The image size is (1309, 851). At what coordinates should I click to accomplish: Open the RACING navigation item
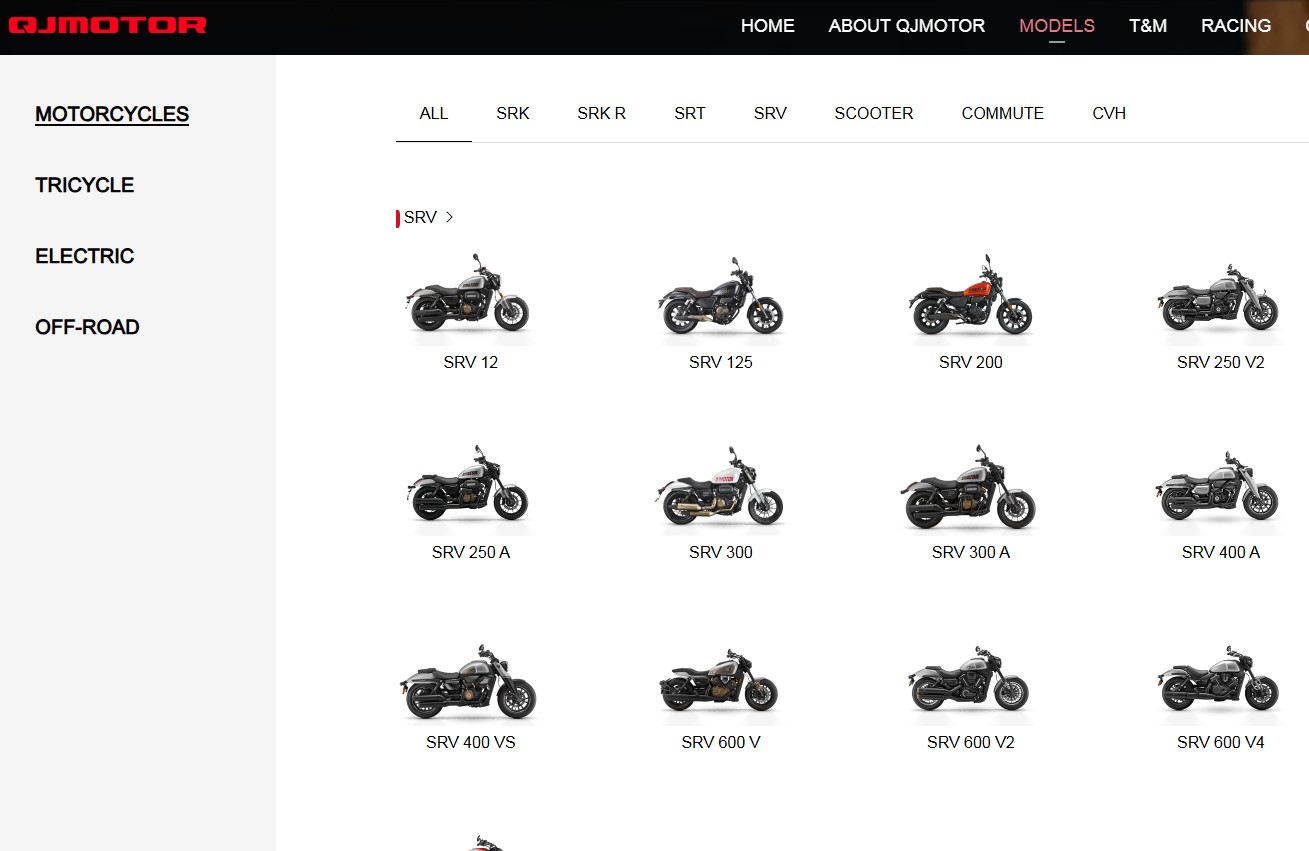(x=1236, y=26)
